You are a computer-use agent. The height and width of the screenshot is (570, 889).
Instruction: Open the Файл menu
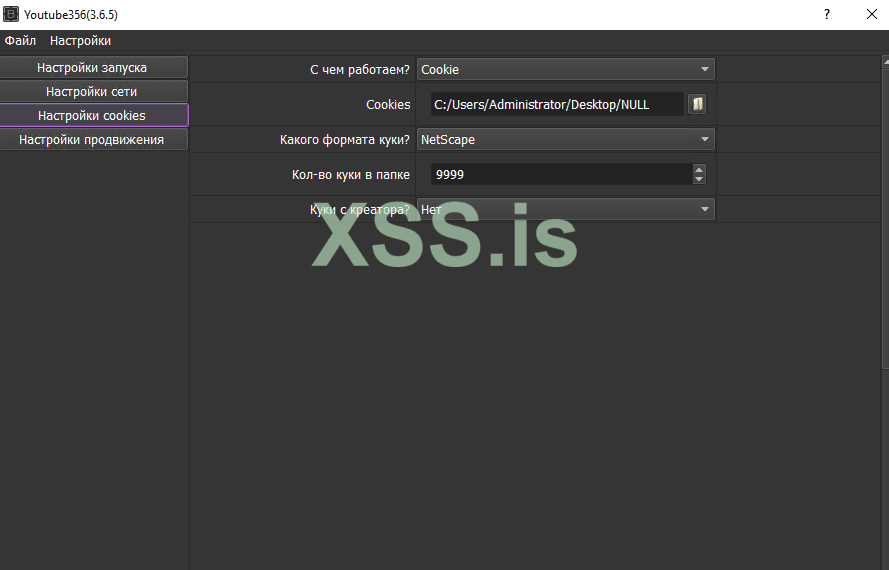[x=20, y=41]
